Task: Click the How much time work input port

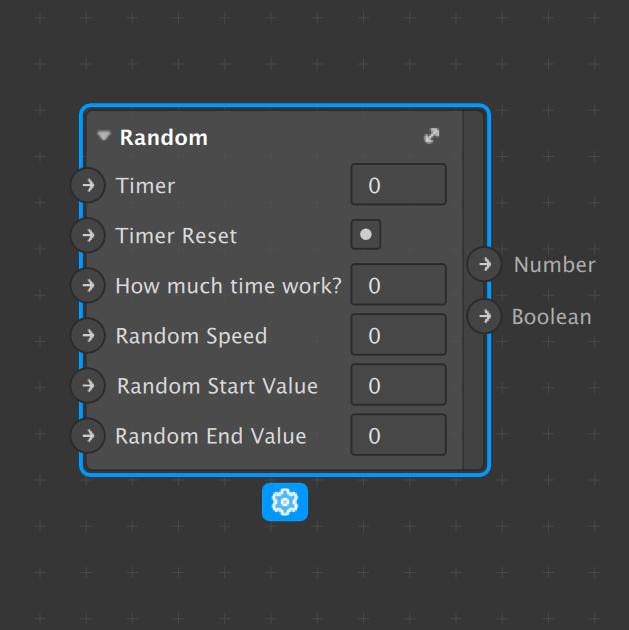Action: pyautogui.click(x=88, y=285)
